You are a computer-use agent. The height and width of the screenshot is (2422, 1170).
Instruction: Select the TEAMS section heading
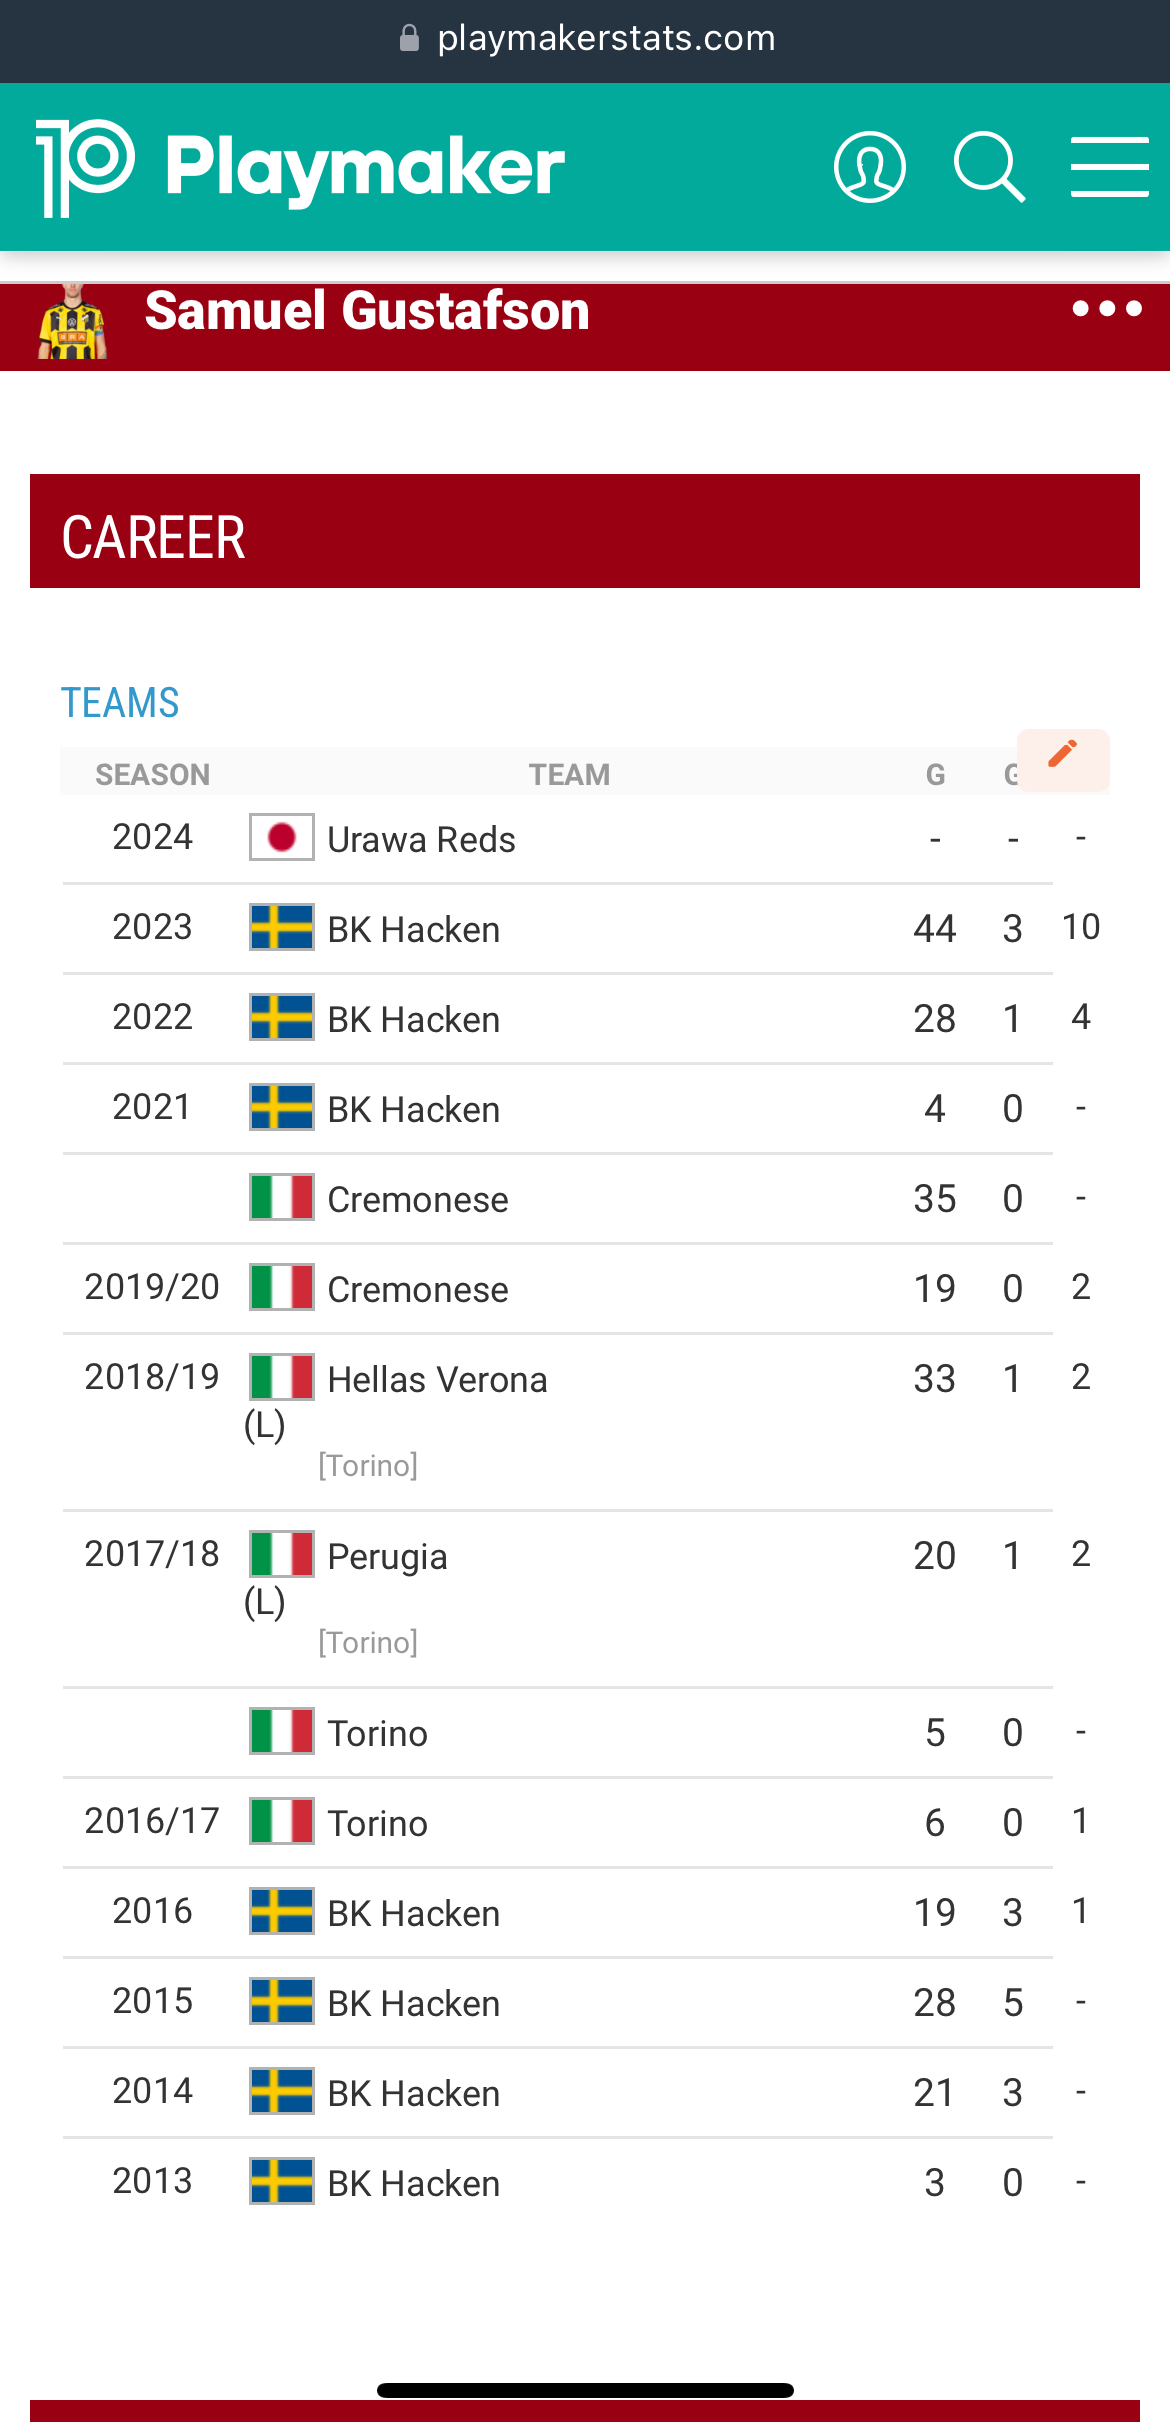[120, 703]
